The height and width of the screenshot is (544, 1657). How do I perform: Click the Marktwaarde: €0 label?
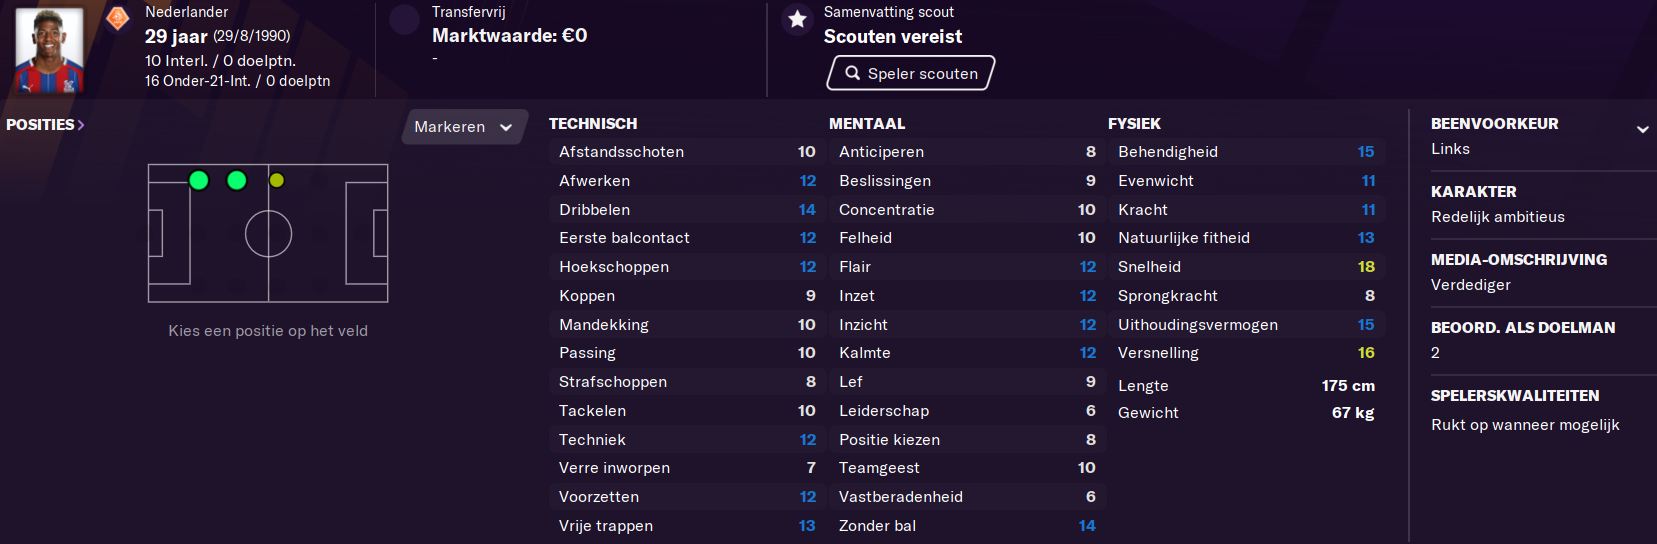coord(509,35)
